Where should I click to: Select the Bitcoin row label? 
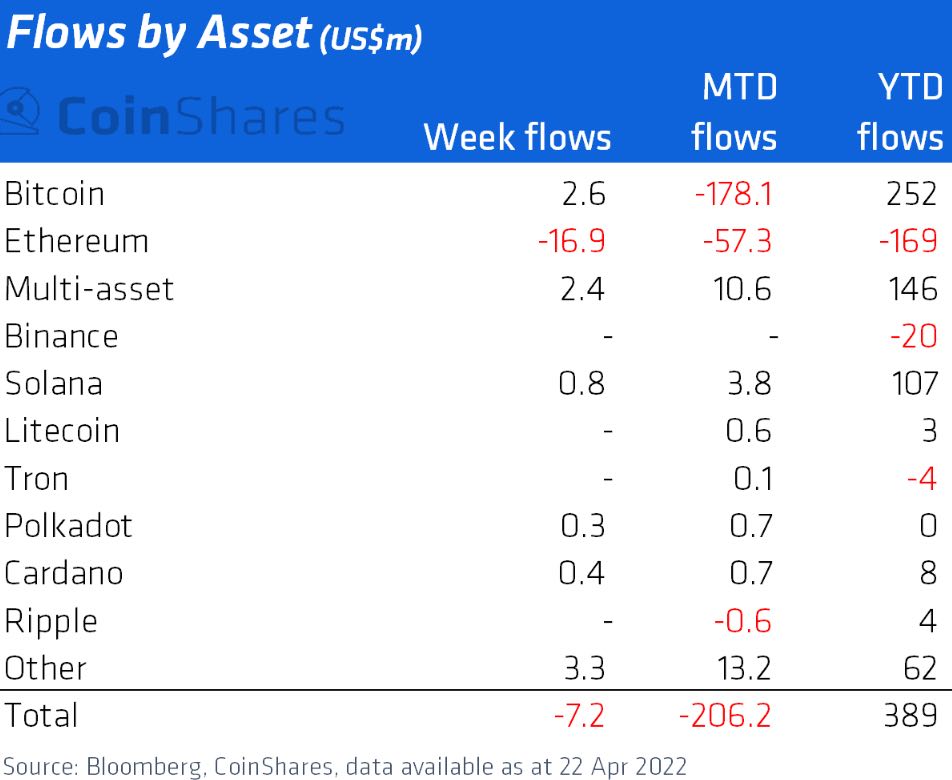[x=55, y=194]
